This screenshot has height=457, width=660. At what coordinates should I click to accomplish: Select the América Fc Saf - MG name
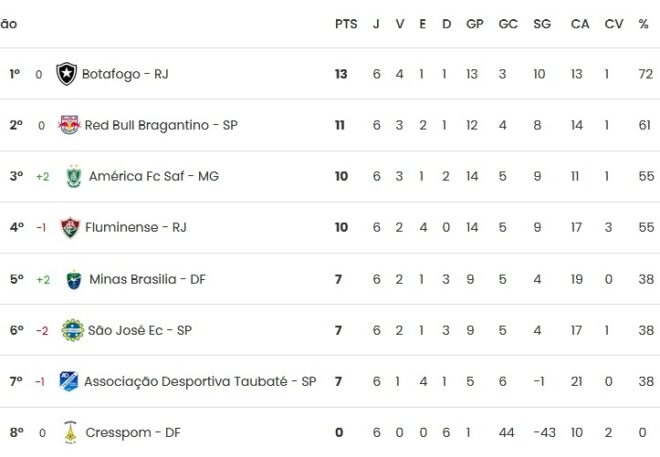click(154, 176)
